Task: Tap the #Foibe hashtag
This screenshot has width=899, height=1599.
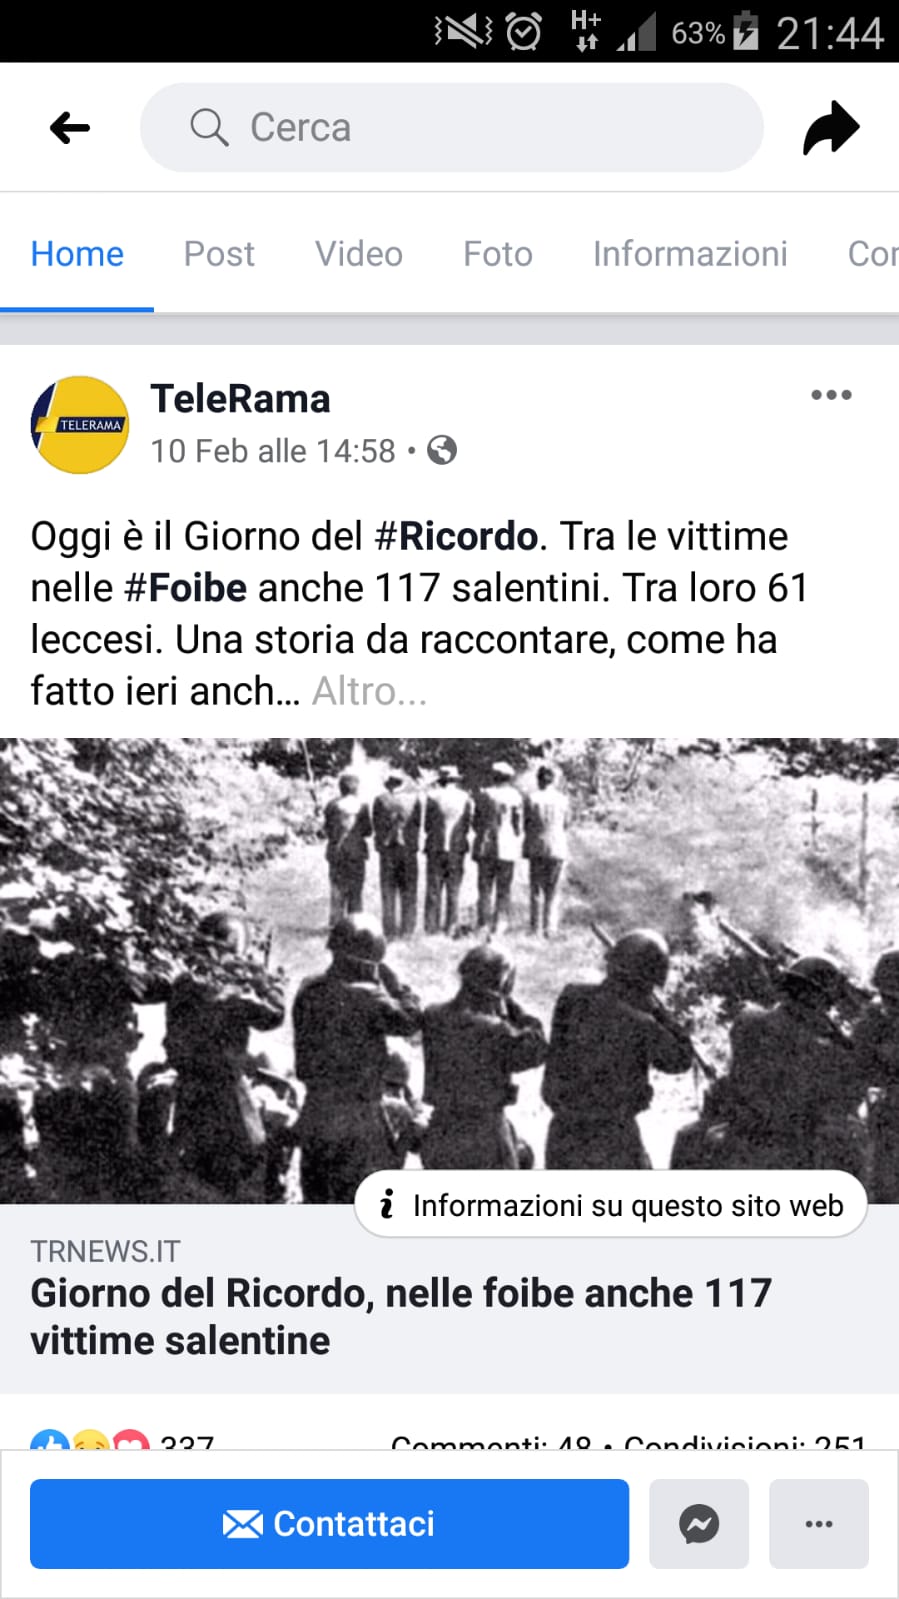Action: point(185,588)
